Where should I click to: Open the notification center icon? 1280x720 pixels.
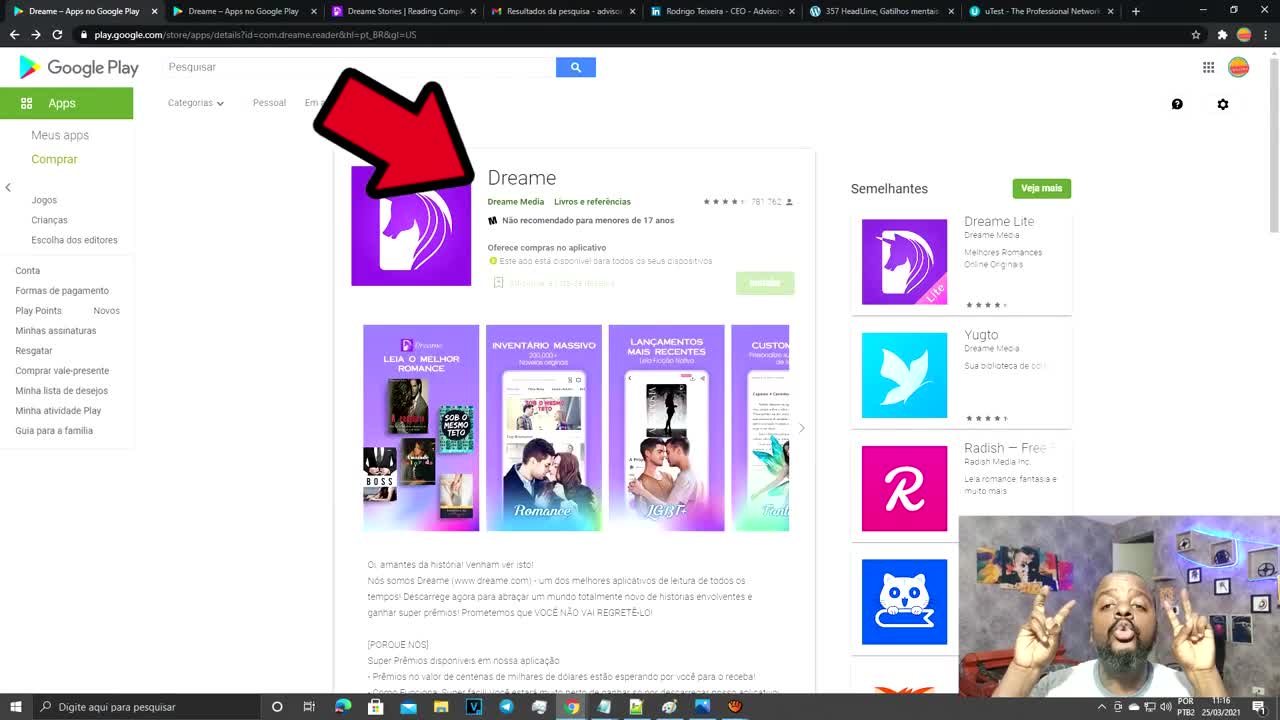click(1259, 707)
